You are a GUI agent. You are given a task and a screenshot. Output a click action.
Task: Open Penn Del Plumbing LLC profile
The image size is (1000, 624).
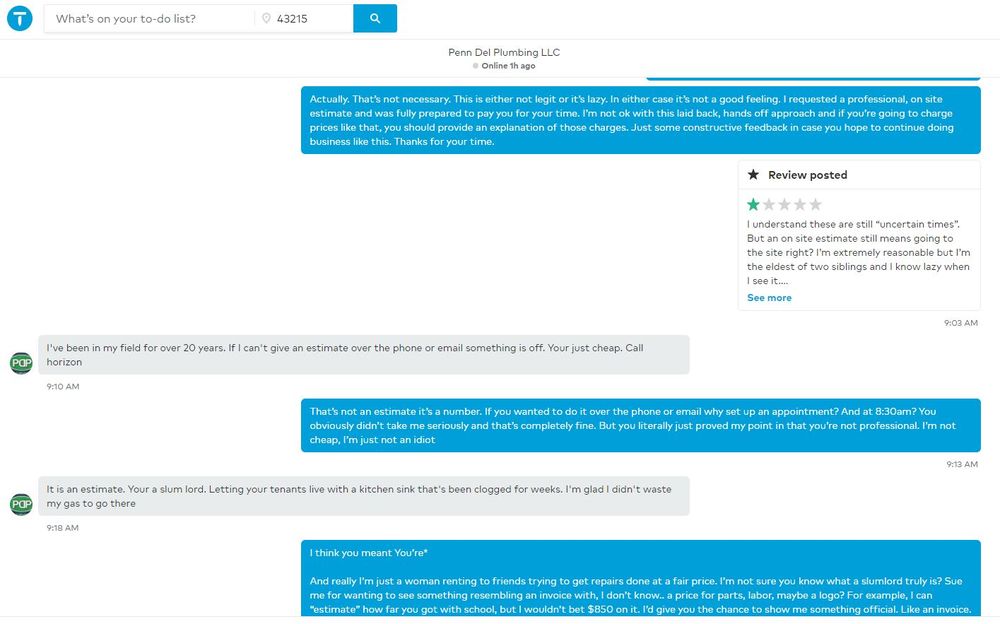click(x=503, y=52)
